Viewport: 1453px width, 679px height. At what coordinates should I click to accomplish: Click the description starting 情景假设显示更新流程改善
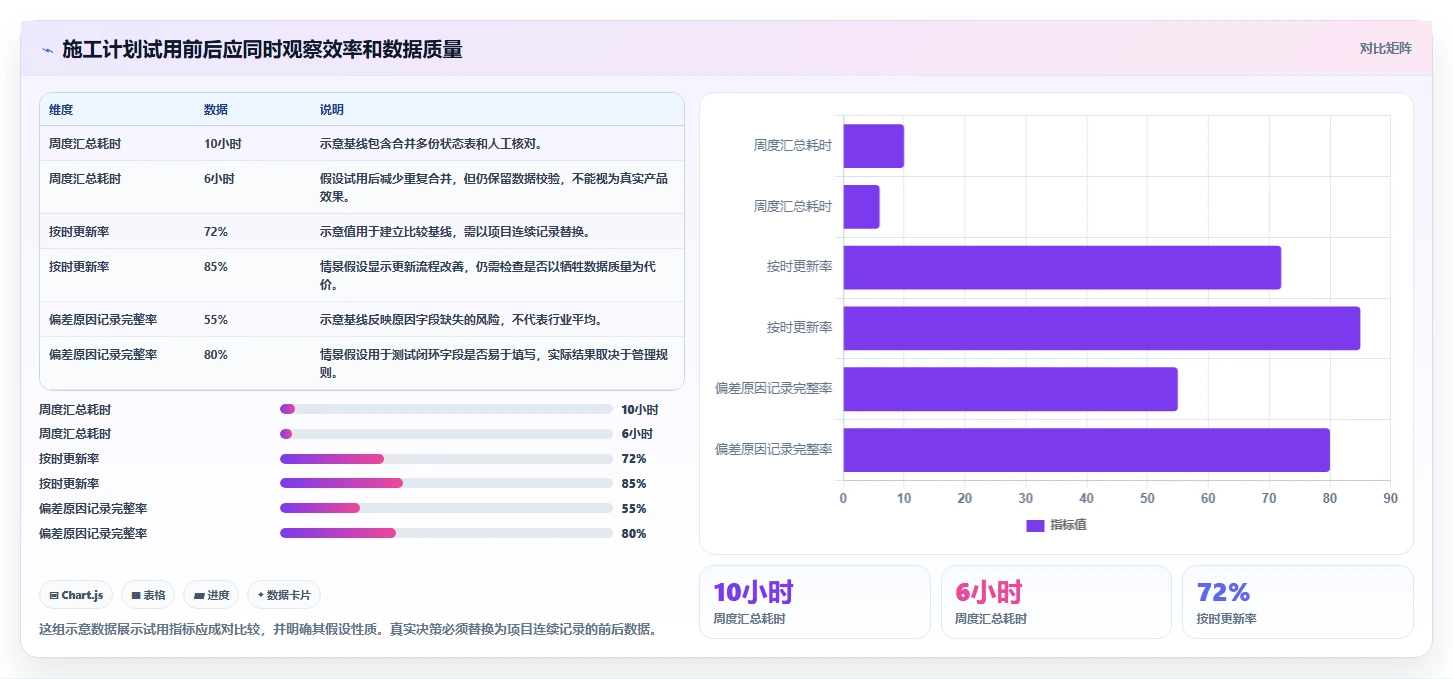(488, 275)
